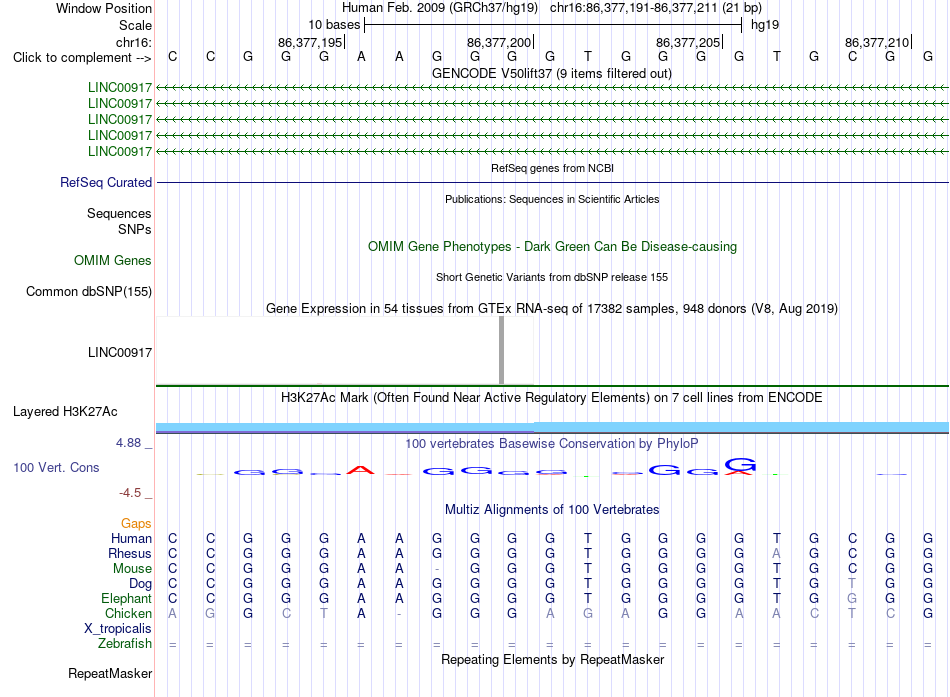Click the Mouse species label
The width and height of the screenshot is (950, 697).
tap(132, 569)
